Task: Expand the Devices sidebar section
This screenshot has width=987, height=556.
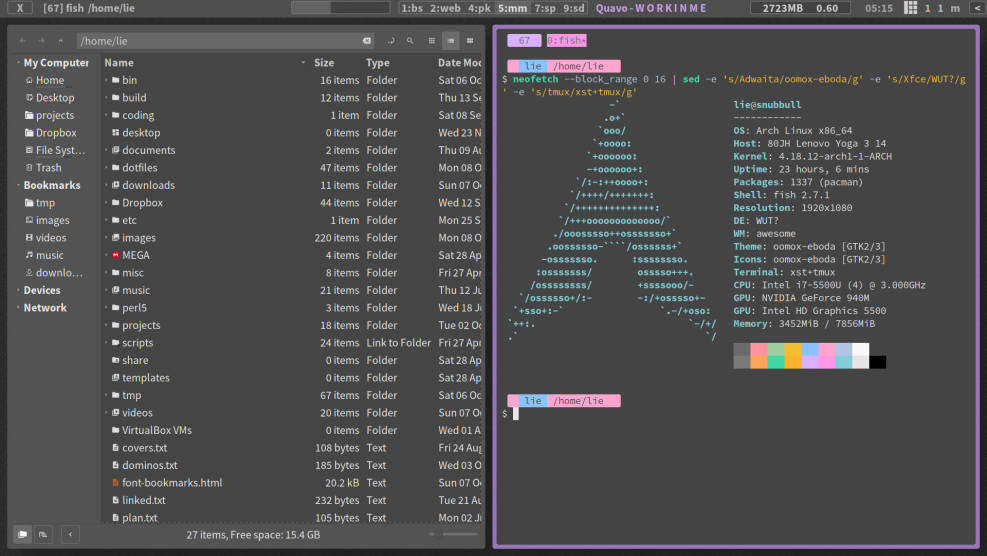Action: pos(18,291)
